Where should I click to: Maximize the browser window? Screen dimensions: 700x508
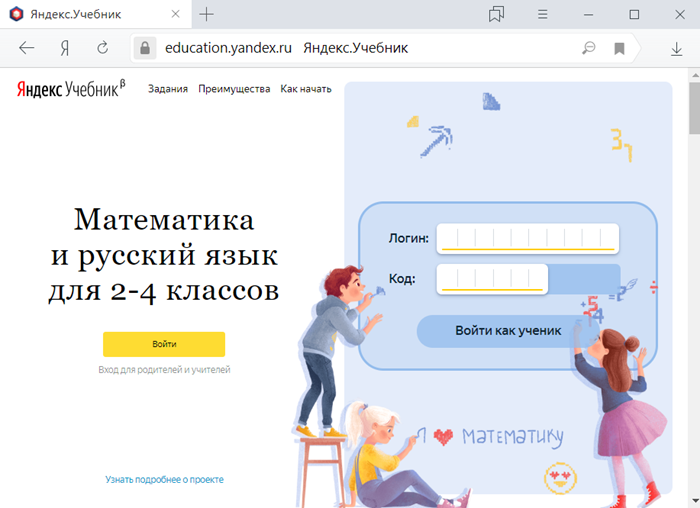click(634, 15)
